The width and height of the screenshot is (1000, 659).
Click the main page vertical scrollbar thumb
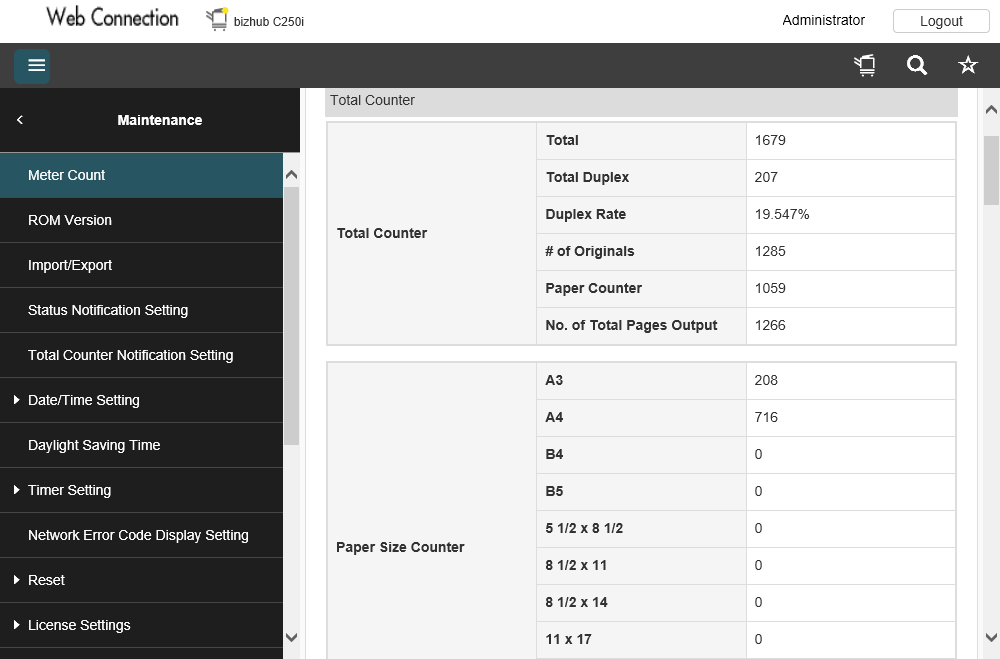click(991, 170)
